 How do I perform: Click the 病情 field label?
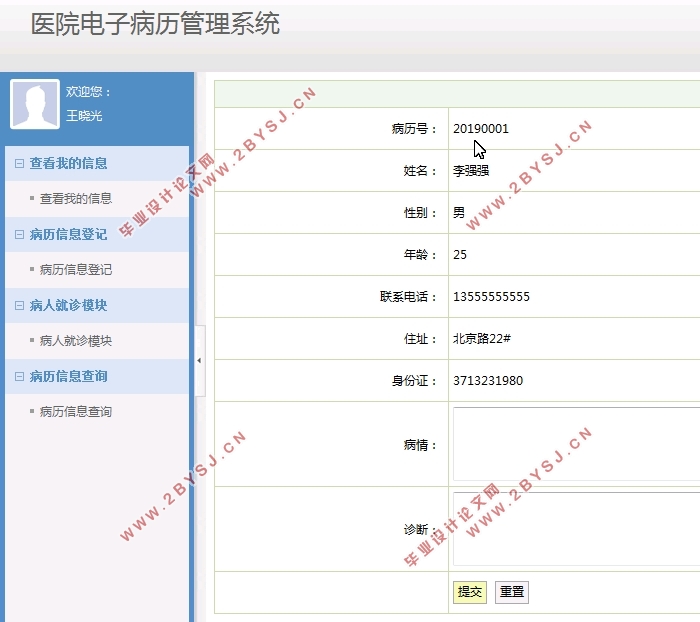tap(420, 445)
